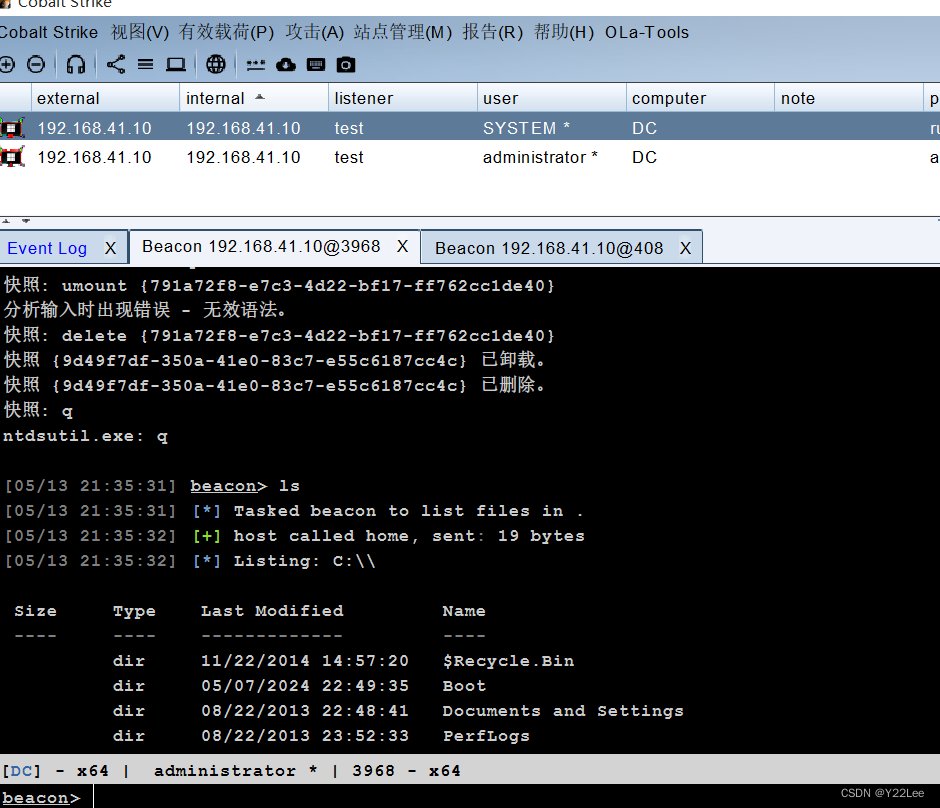Open the 视图(V) menu

(x=140, y=32)
